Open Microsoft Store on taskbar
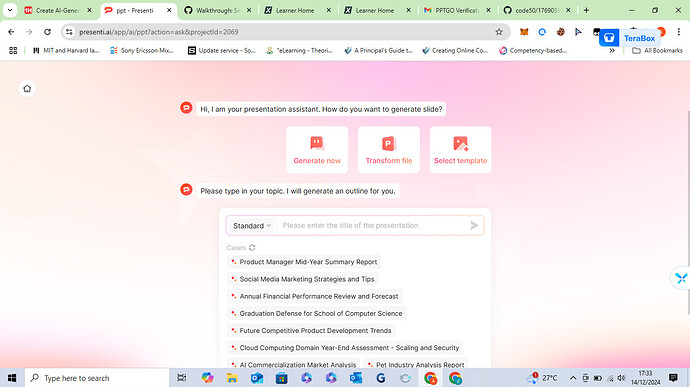 [282, 378]
